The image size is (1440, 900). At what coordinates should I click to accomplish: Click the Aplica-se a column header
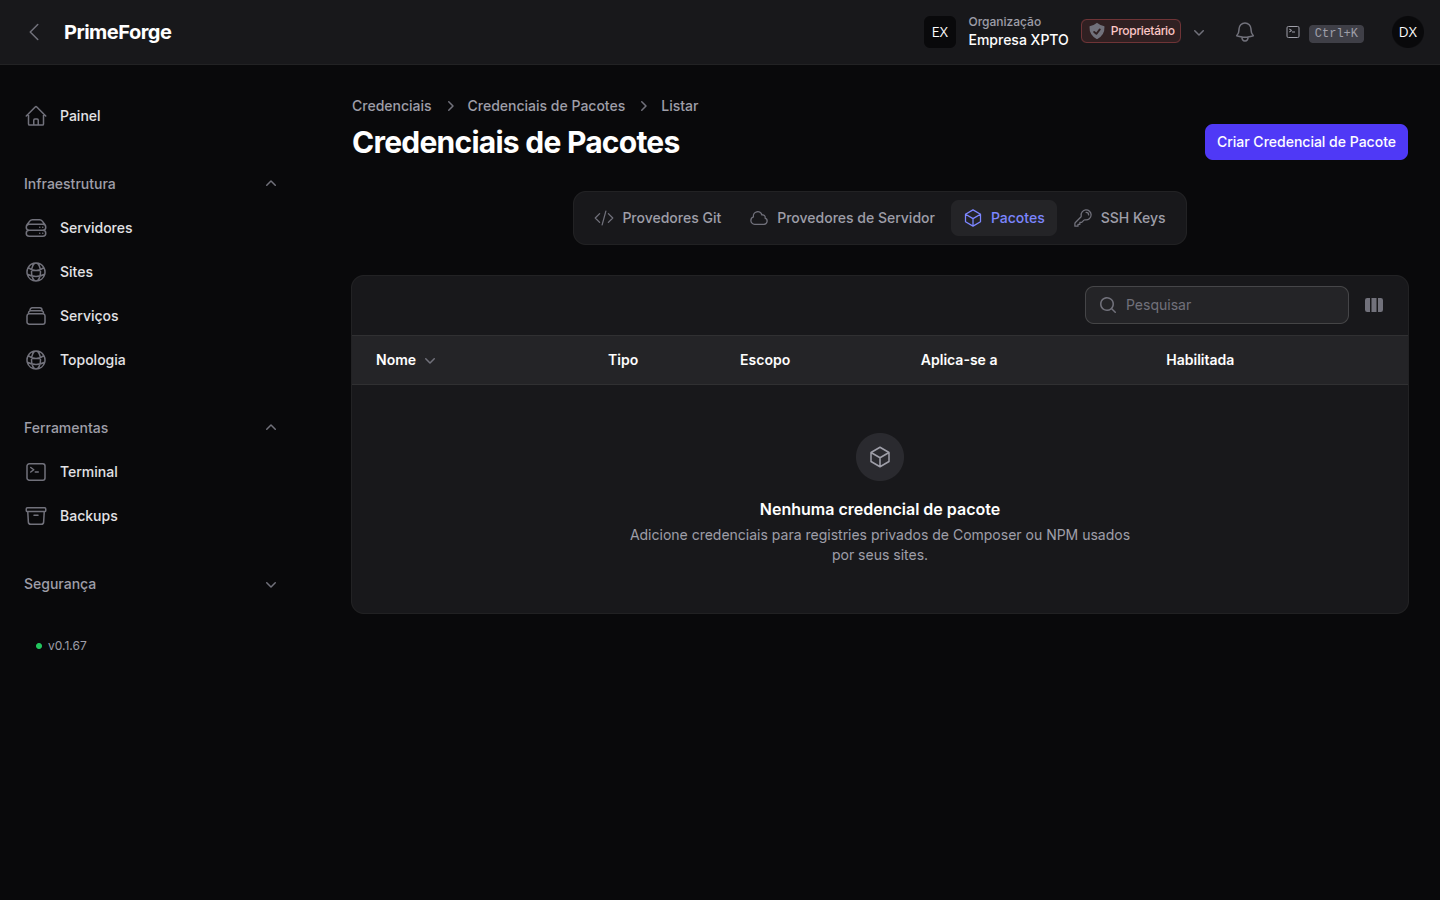click(x=959, y=360)
